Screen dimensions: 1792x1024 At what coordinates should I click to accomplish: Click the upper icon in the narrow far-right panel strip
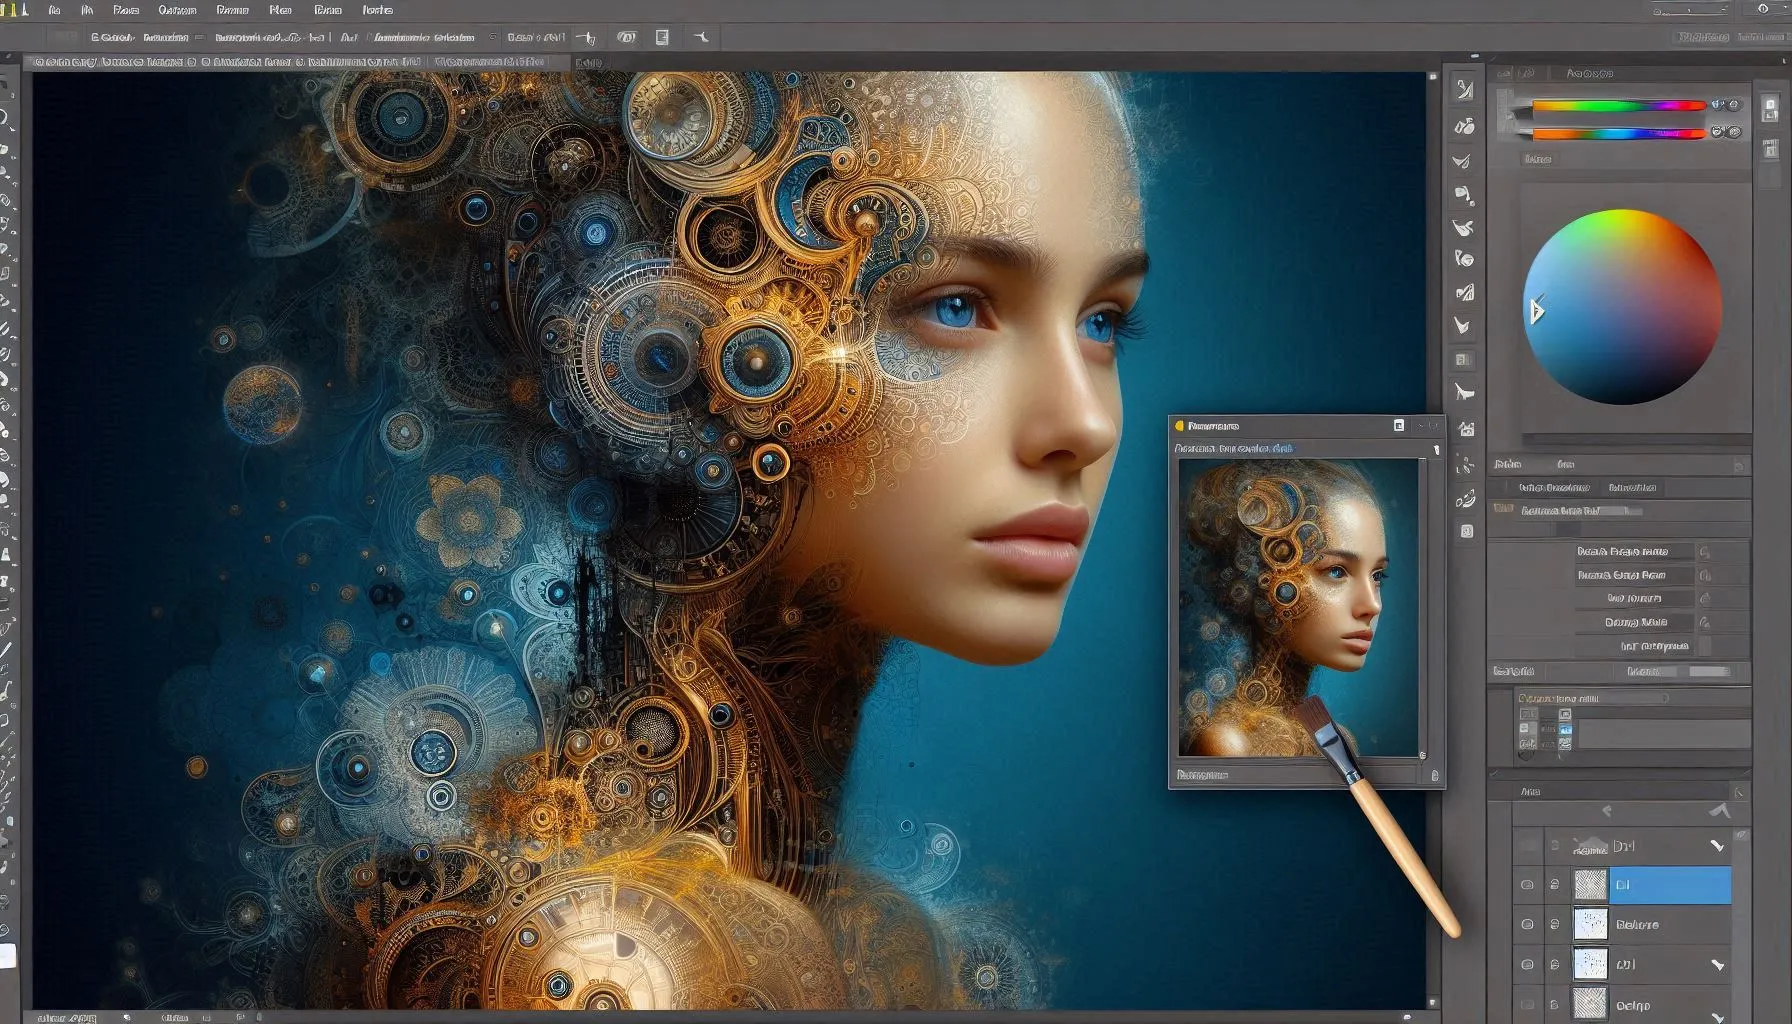point(1771,108)
